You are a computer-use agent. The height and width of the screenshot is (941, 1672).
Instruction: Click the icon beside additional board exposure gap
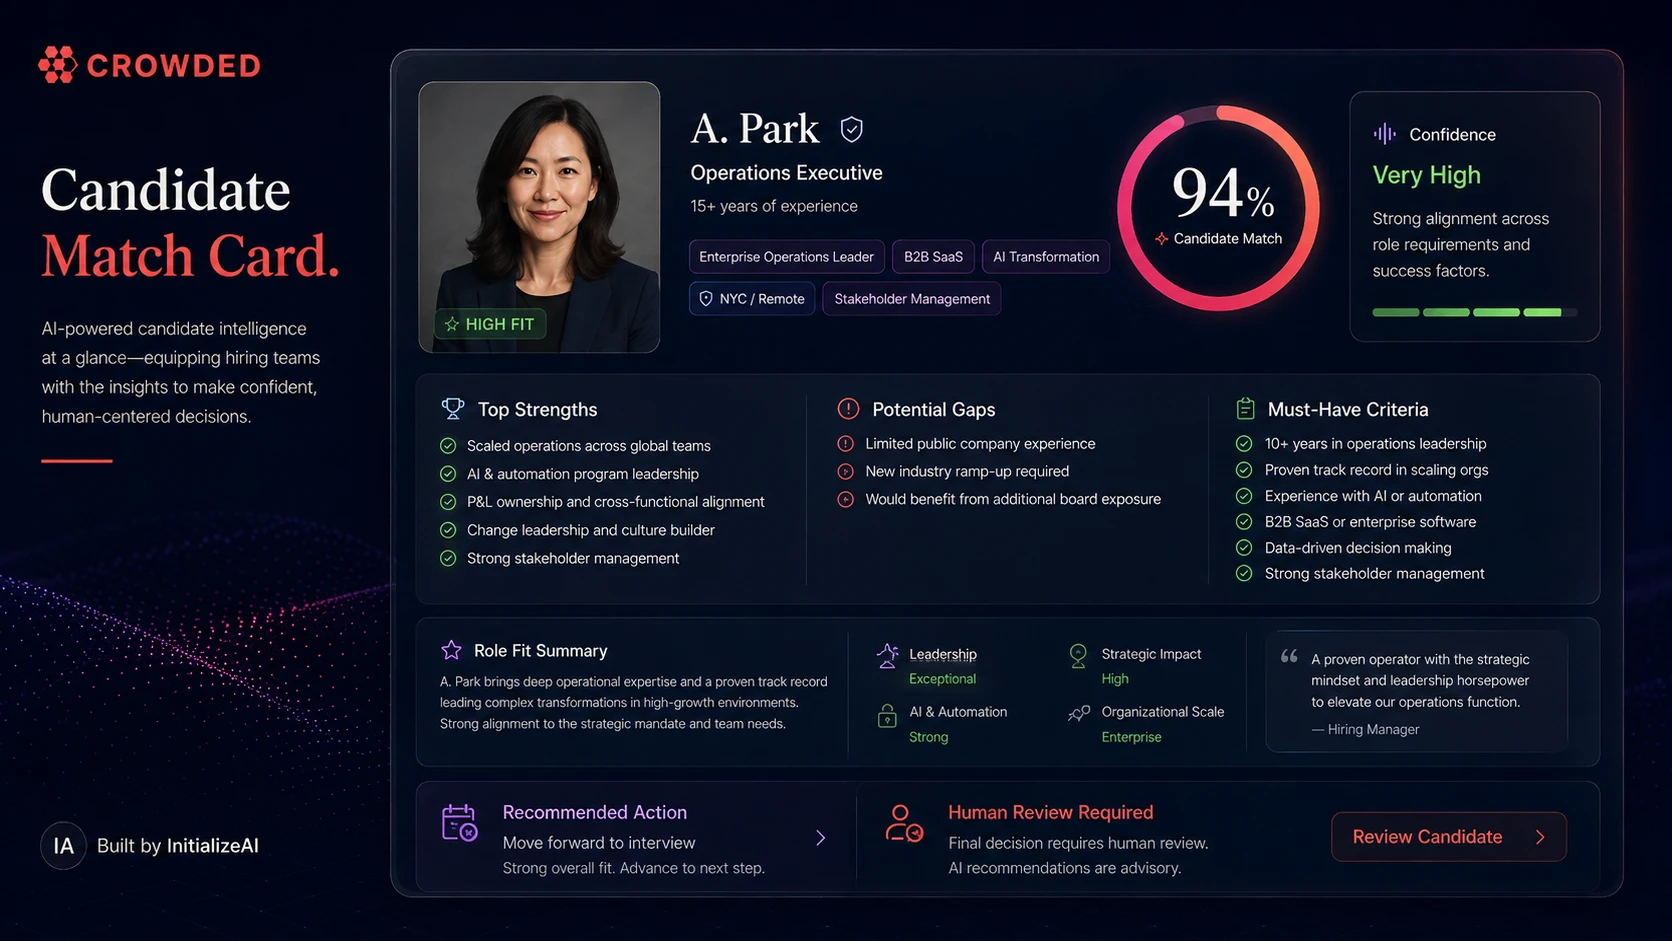coord(846,499)
